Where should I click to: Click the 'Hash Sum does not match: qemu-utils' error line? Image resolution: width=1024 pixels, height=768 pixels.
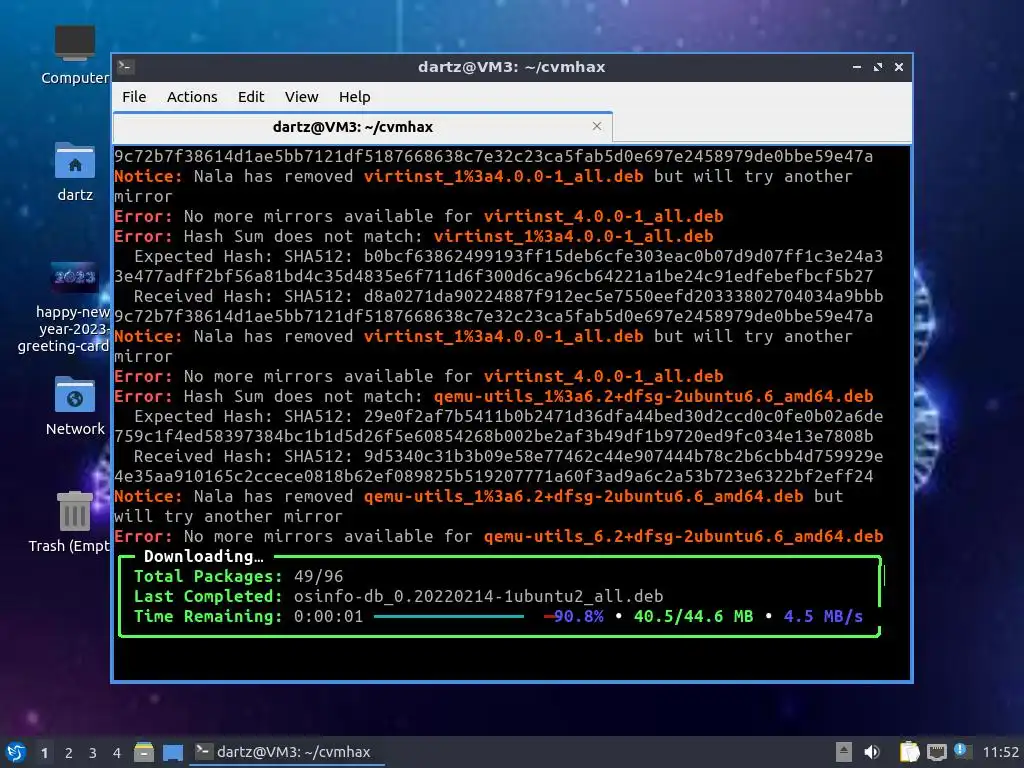tap(494, 396)
